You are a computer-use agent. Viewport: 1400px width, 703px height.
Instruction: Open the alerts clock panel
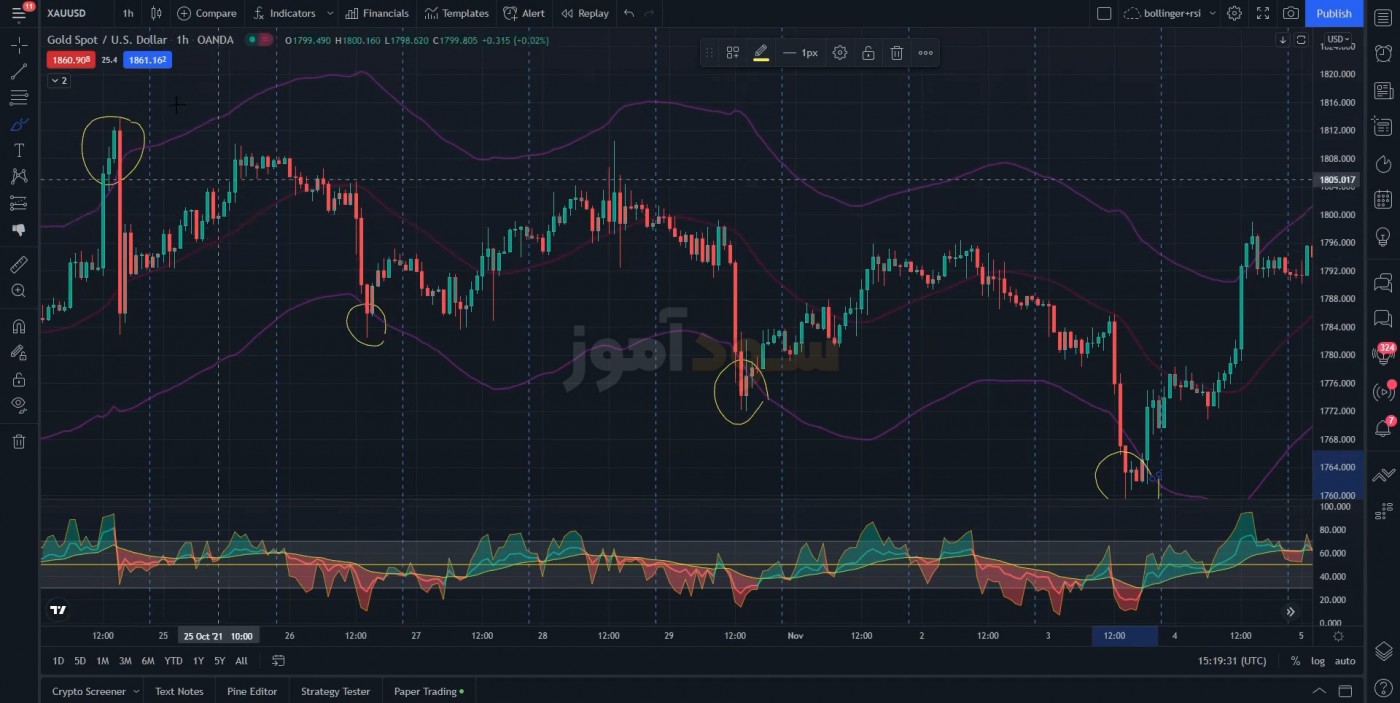[1383, 54]
